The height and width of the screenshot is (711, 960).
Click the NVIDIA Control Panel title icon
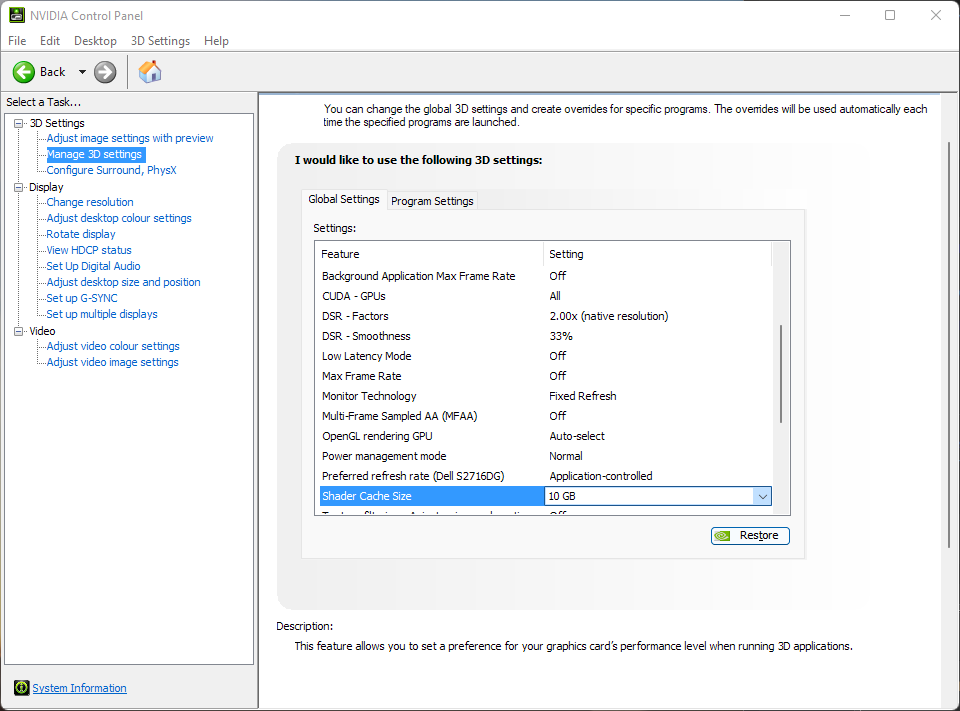17,15
